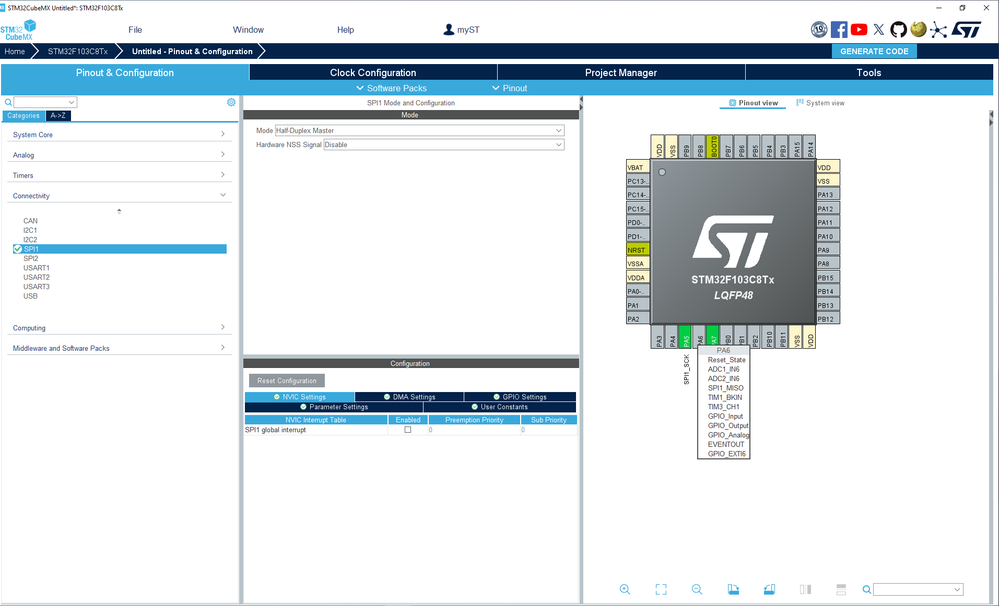Open the pin search dropdown
The height and width of the screenshot is (606, 999).
click(956, 589)
